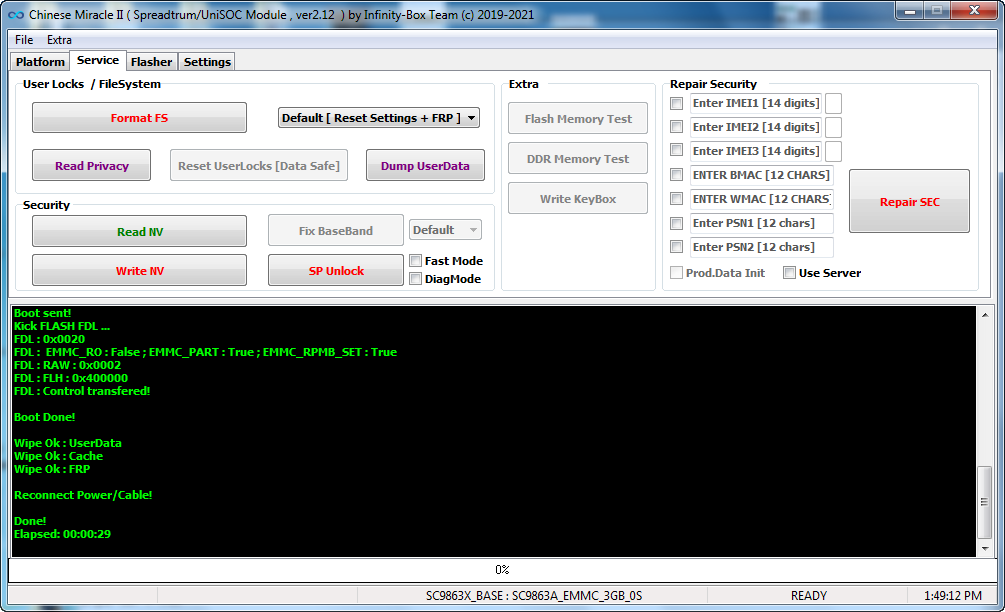Image resolution: width=1005 pixels, height=612 pixels.
Task: Click the 1:49:12 PM status bar clock
Action: coord(952,595)
